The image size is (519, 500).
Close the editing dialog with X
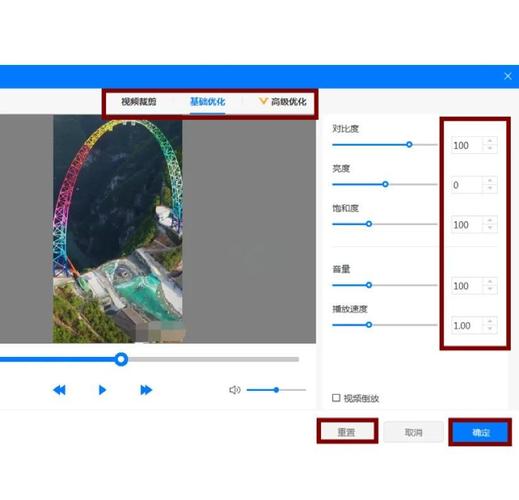click(508, 76)
